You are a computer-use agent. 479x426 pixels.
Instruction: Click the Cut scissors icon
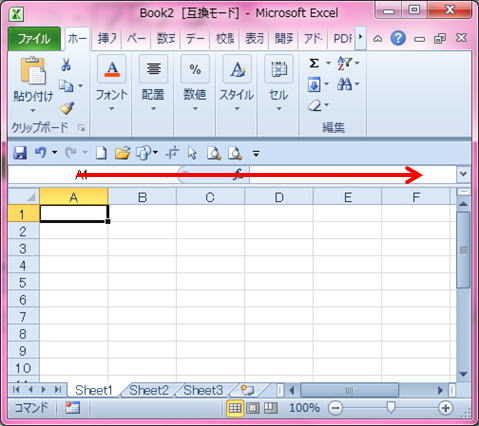[66, 64]
